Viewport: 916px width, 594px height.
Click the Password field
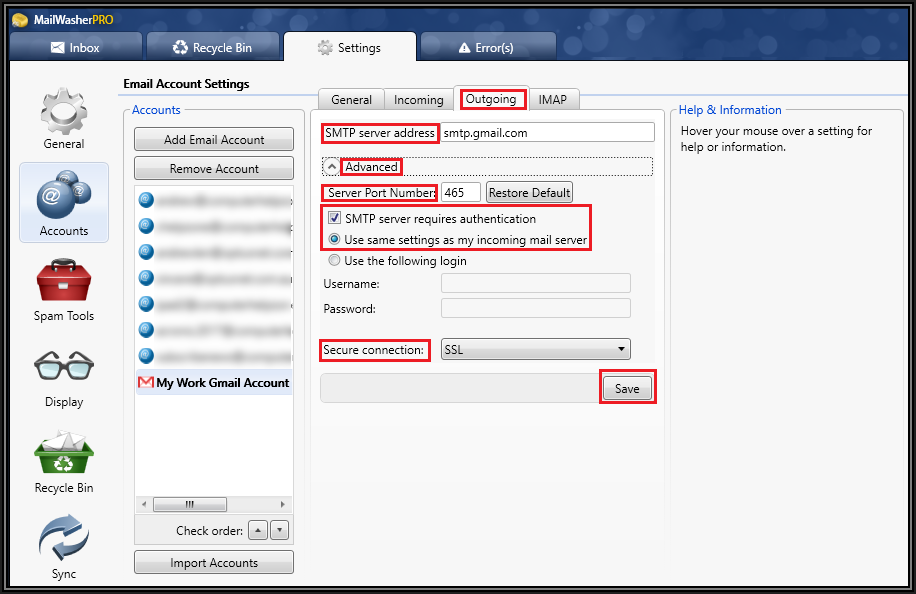tap(536, 308)
